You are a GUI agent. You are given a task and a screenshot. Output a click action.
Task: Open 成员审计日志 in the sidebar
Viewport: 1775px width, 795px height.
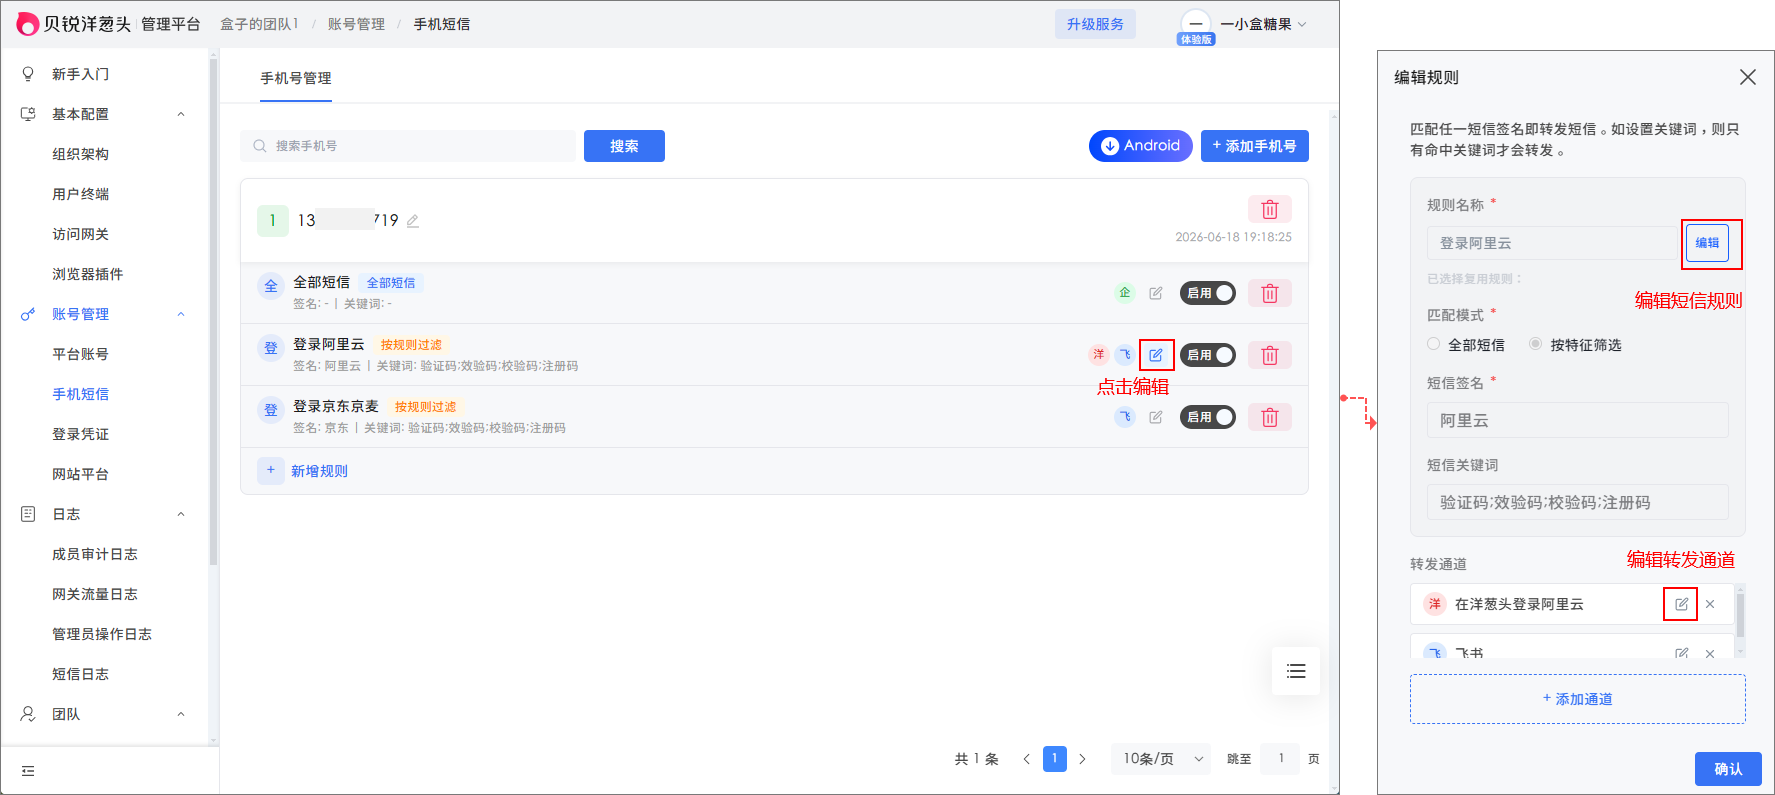(95, 554)
